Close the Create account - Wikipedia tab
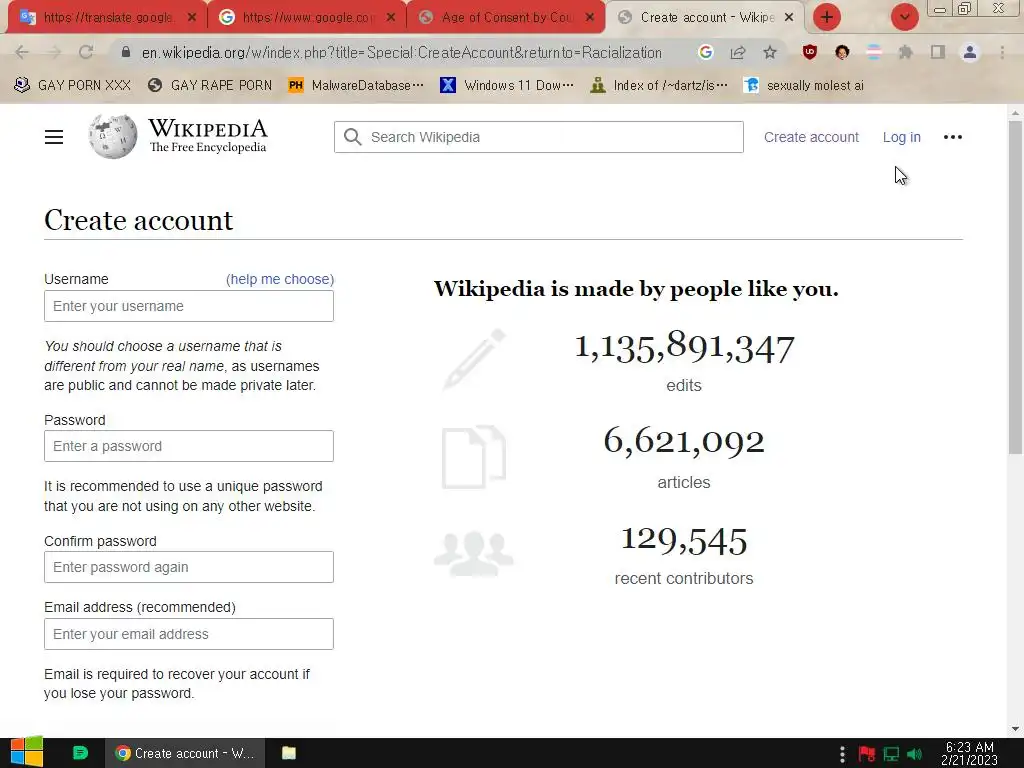The height and width of the screenshot is (768, 1024). click(x=789, y=17)
